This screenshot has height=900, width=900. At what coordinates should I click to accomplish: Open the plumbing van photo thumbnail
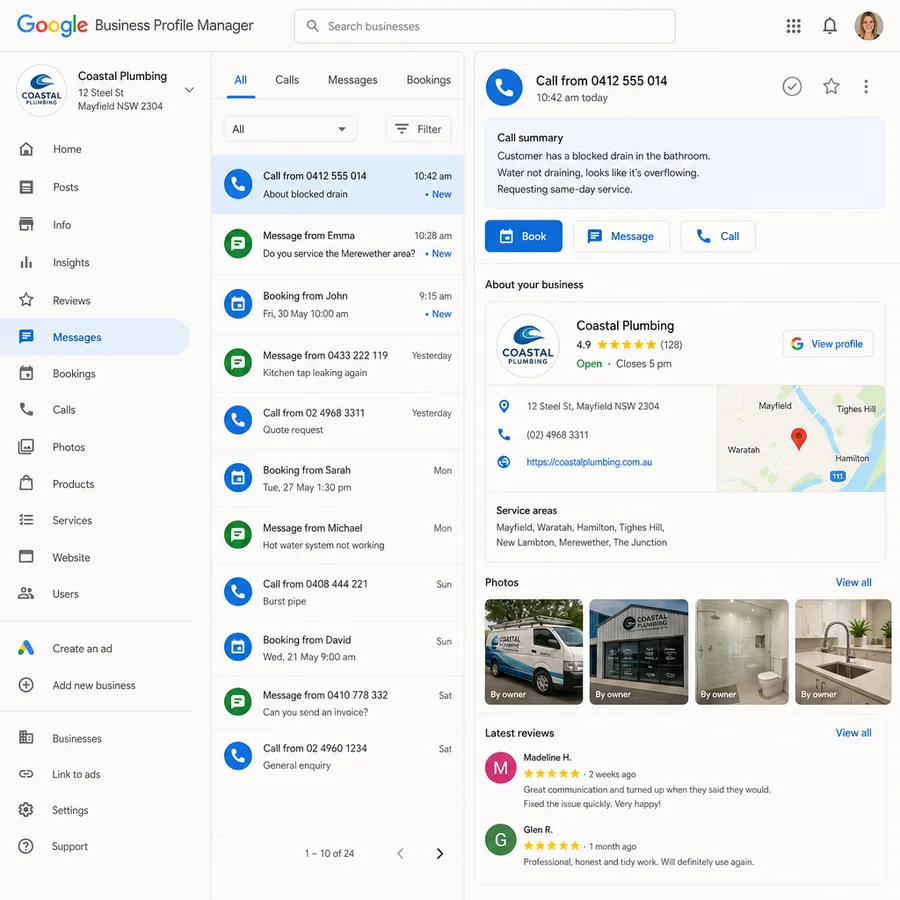533,651
